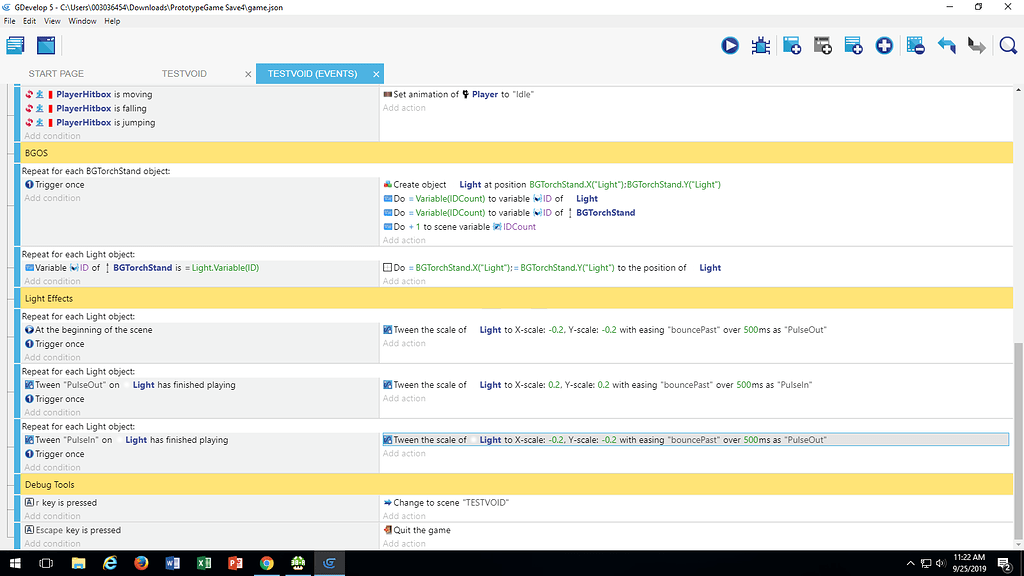The width and height of the screenshot is (1024, 576).
Task: Open the Edit menu
Action: [27, 20]
